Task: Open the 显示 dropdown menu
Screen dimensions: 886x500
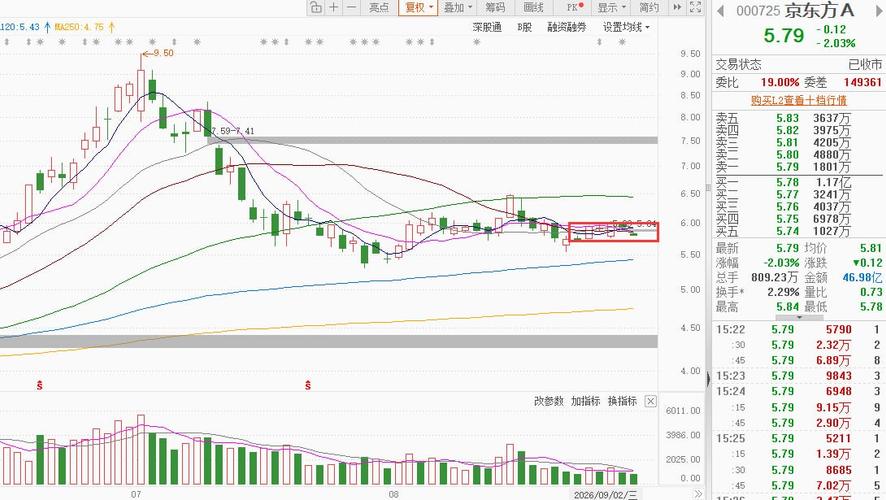Action: (611, 7)
